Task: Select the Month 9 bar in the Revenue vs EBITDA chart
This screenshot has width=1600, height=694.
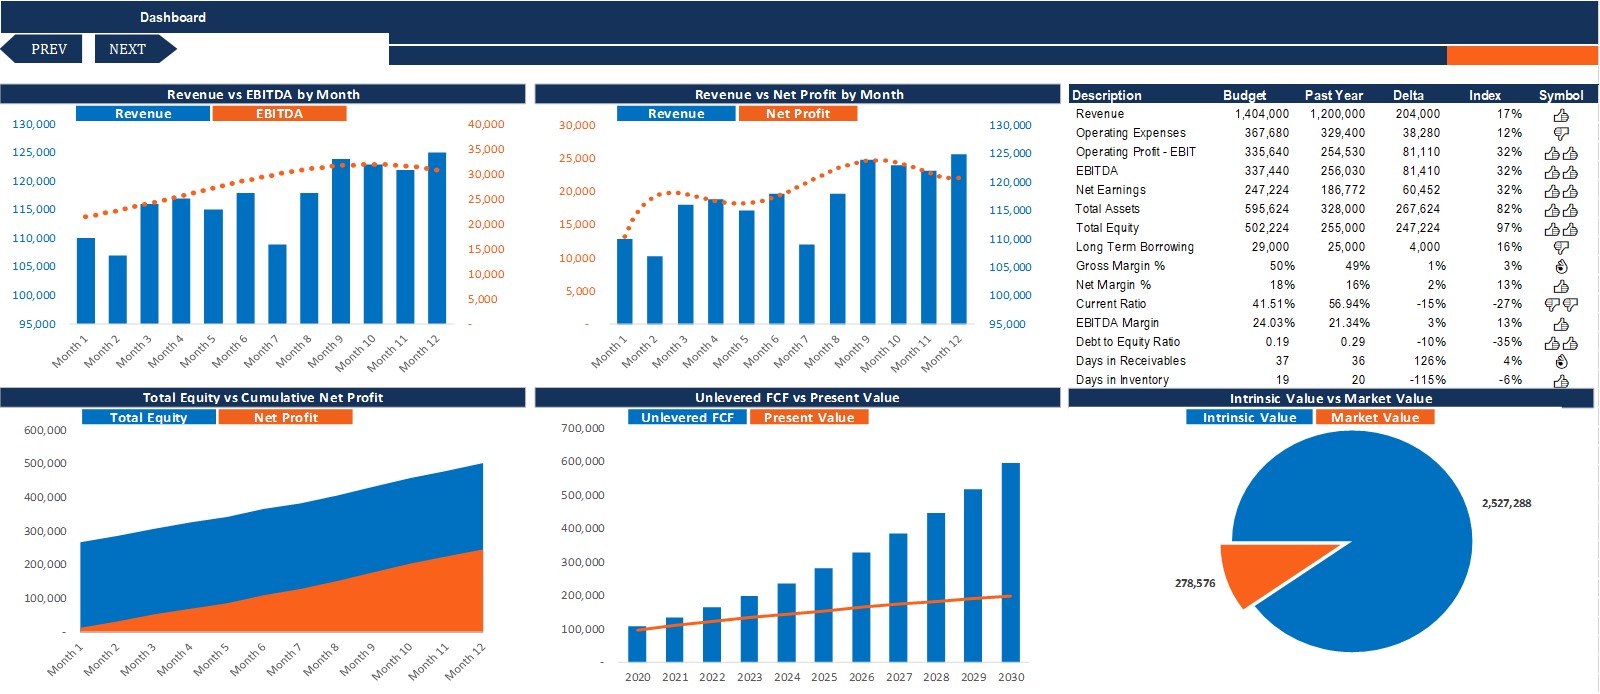Action: pos(341,241)
